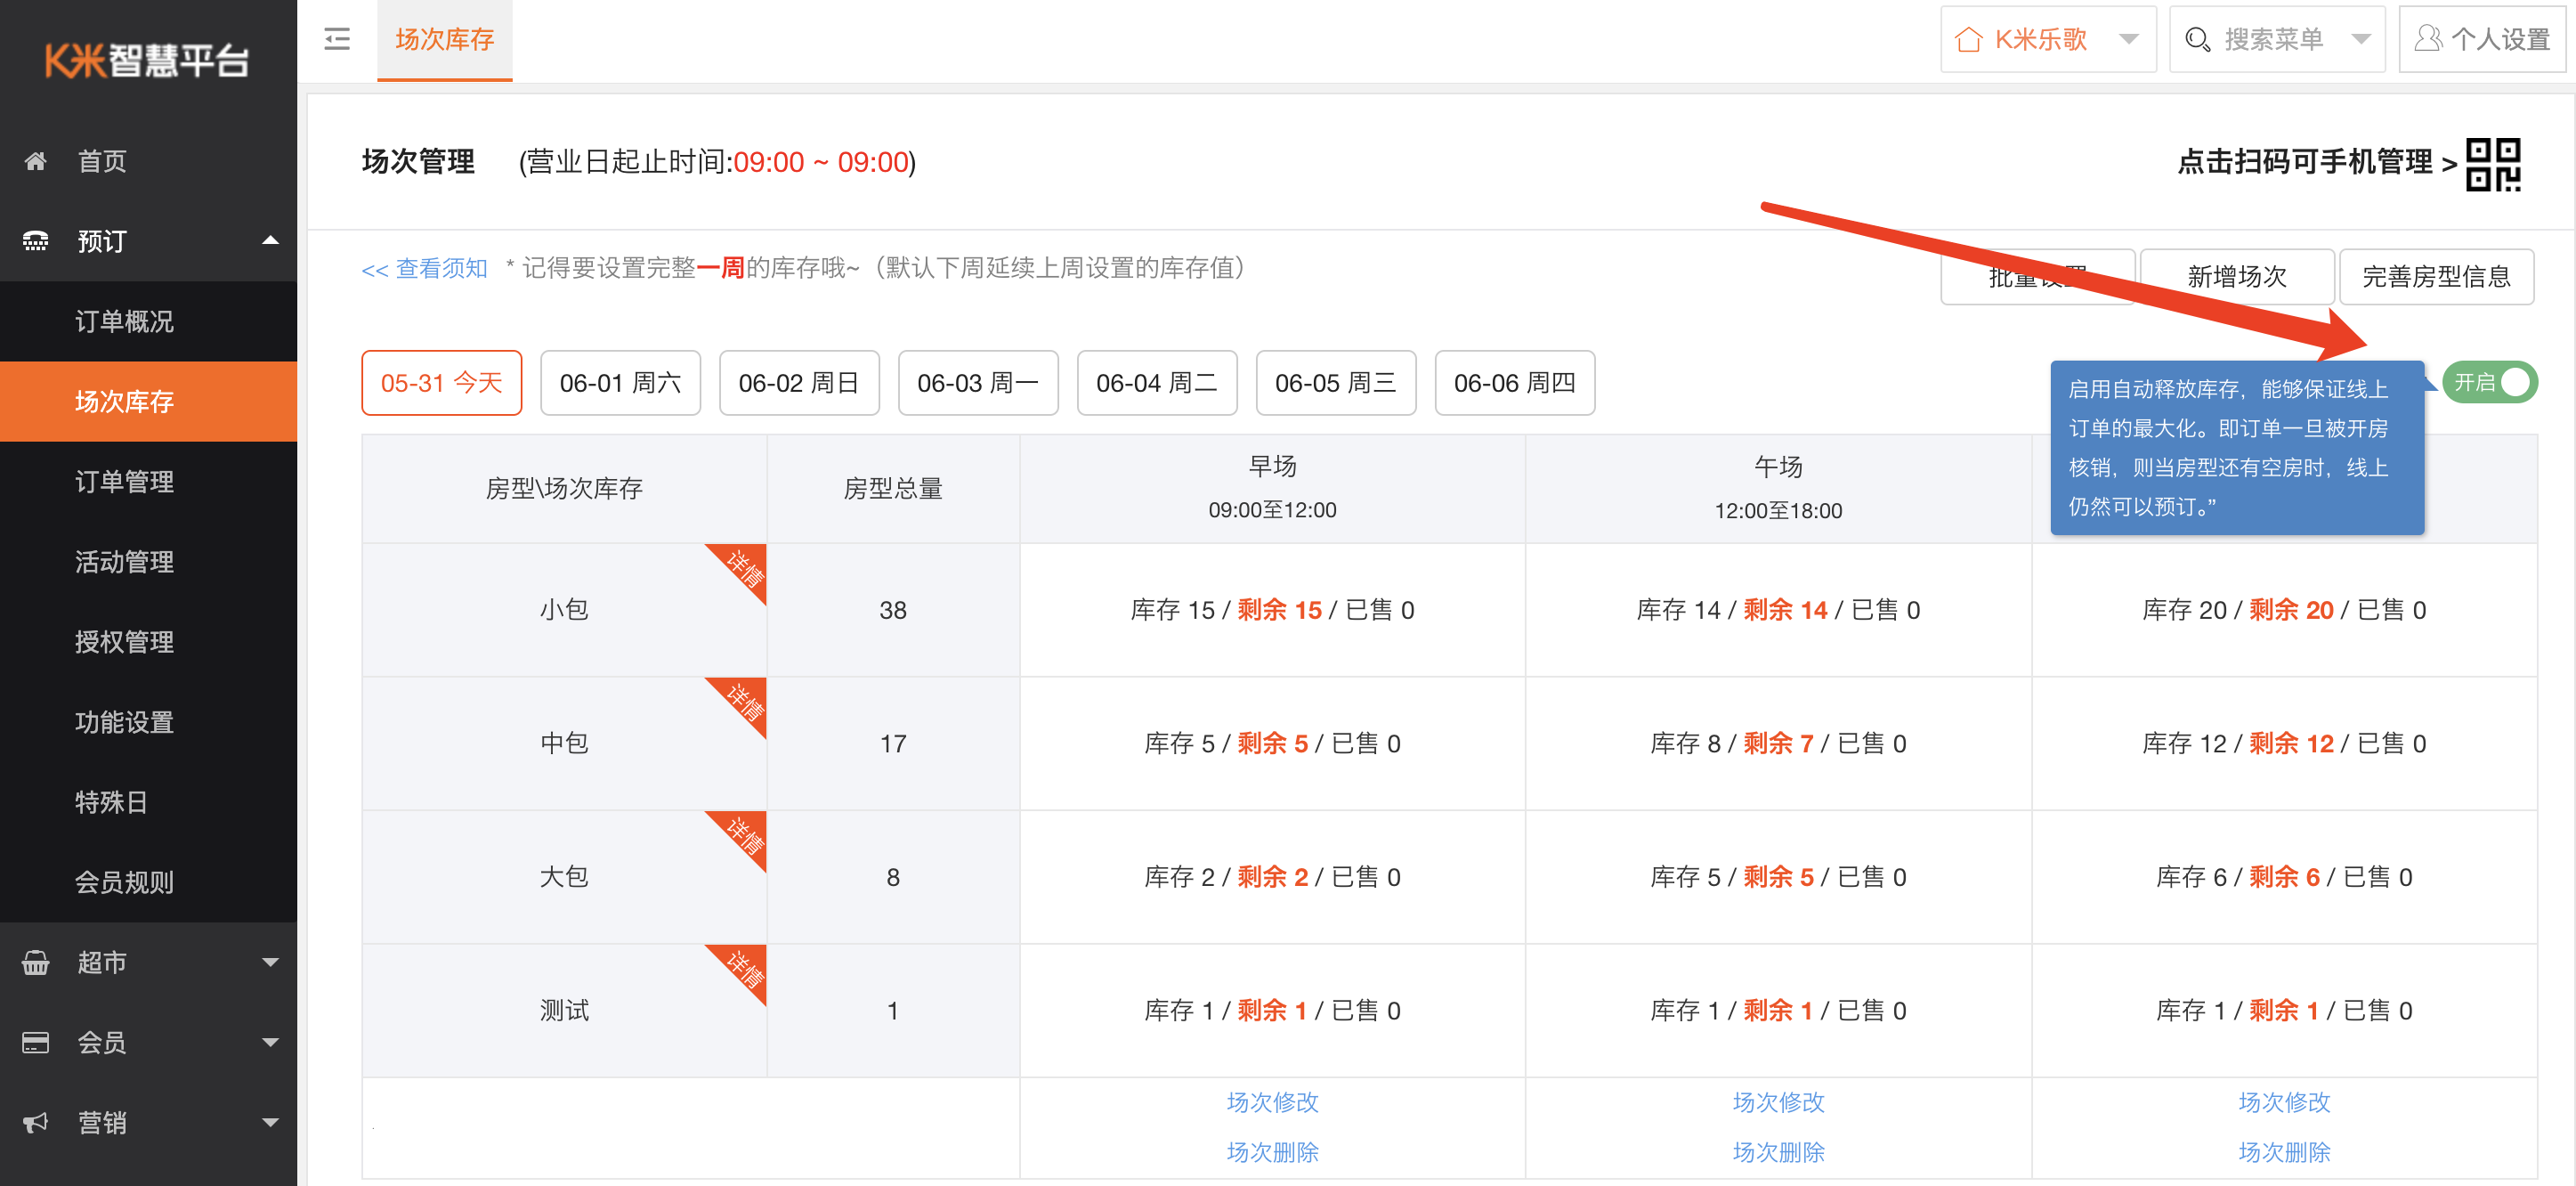Screen dimensions: 2576x1186
Task: Select 场次库存 in the sidebar
Action: [148, 401]
